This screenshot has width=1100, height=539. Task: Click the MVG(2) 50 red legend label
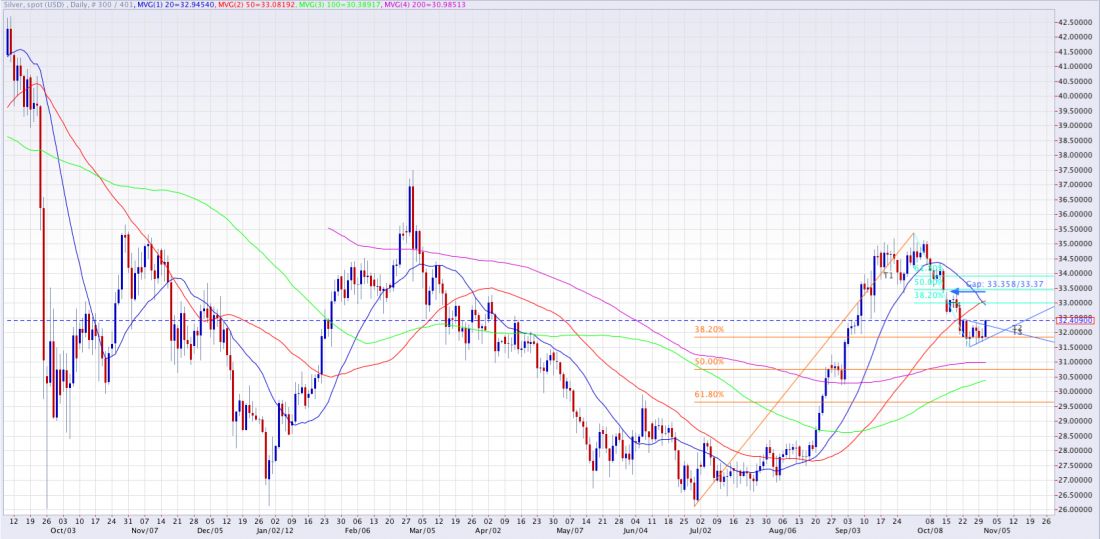click(x=252, y=5)
